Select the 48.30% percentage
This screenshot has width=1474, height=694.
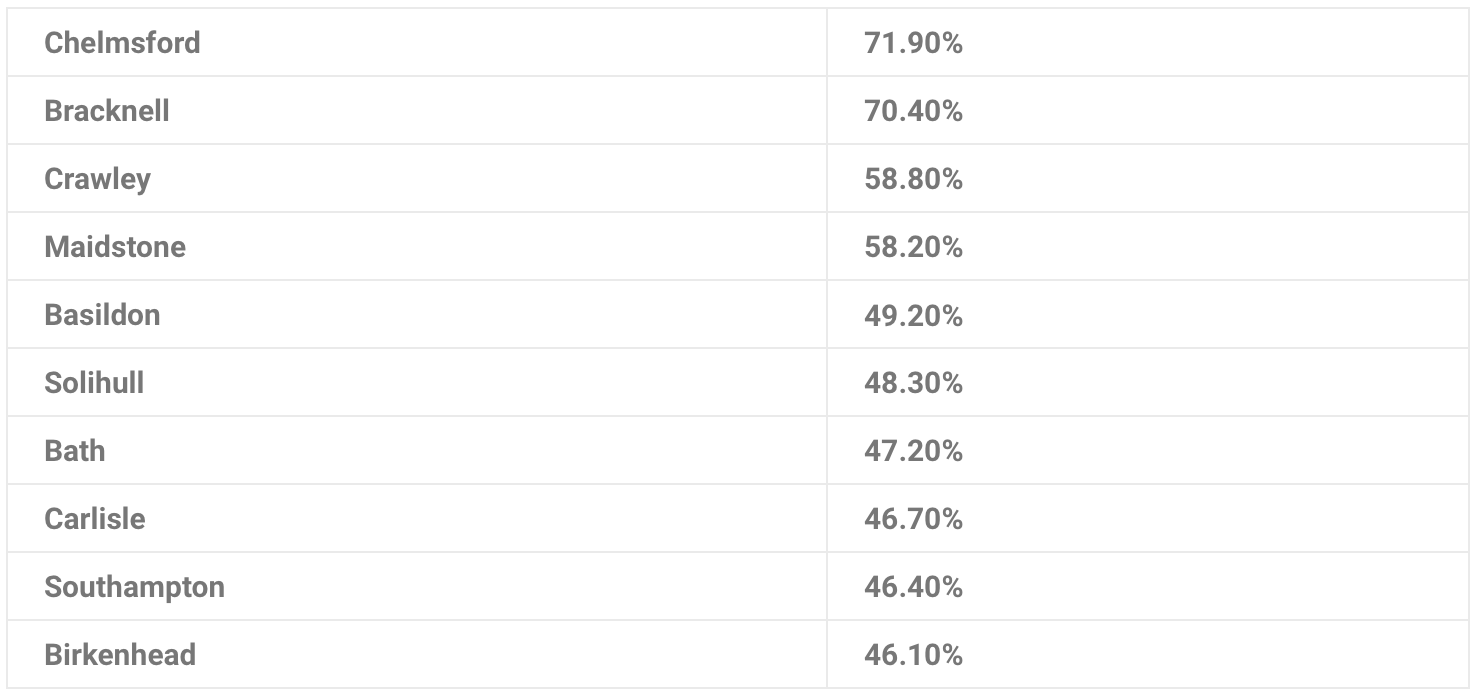[913, 383]
